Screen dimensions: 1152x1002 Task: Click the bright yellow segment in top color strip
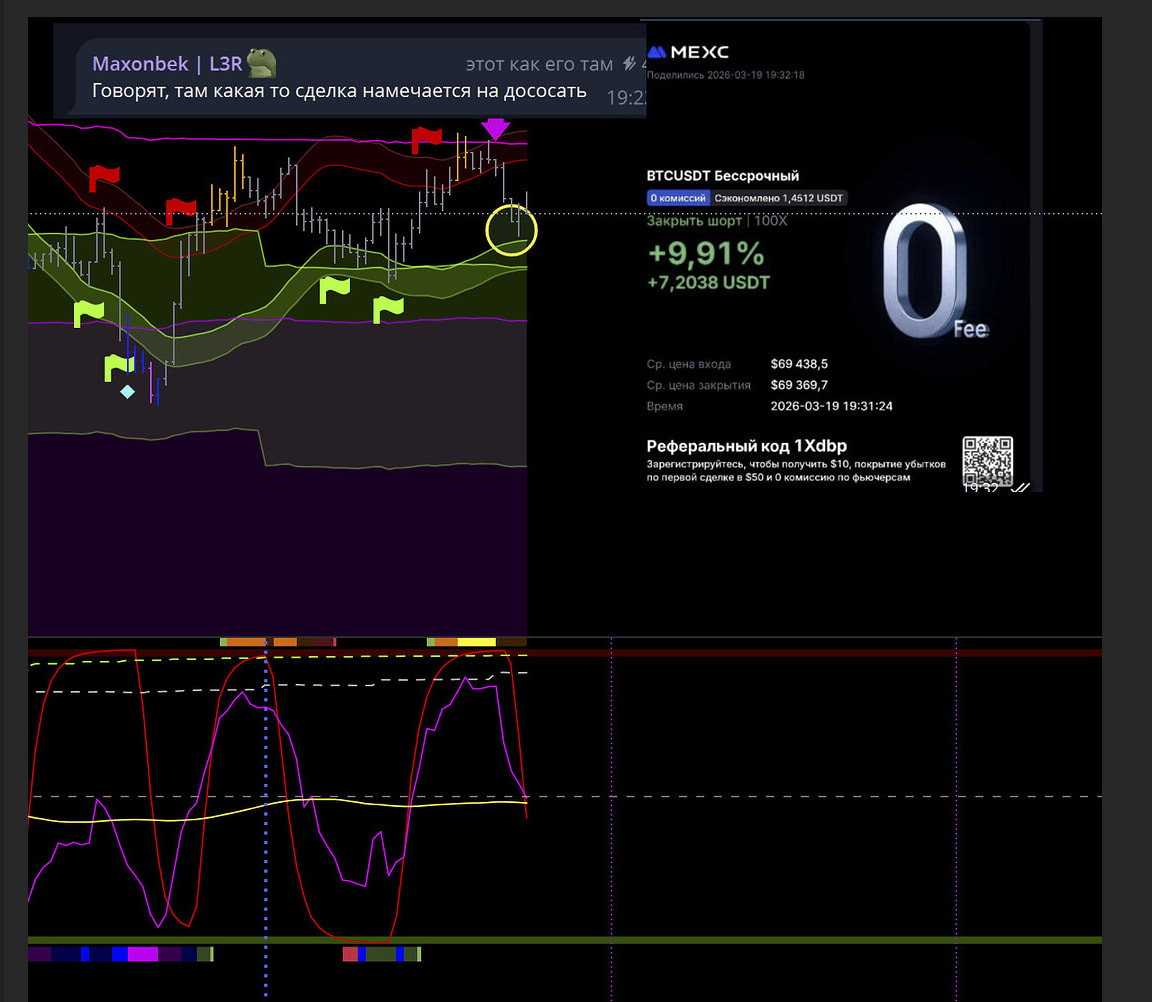click(x=476, y=642)
